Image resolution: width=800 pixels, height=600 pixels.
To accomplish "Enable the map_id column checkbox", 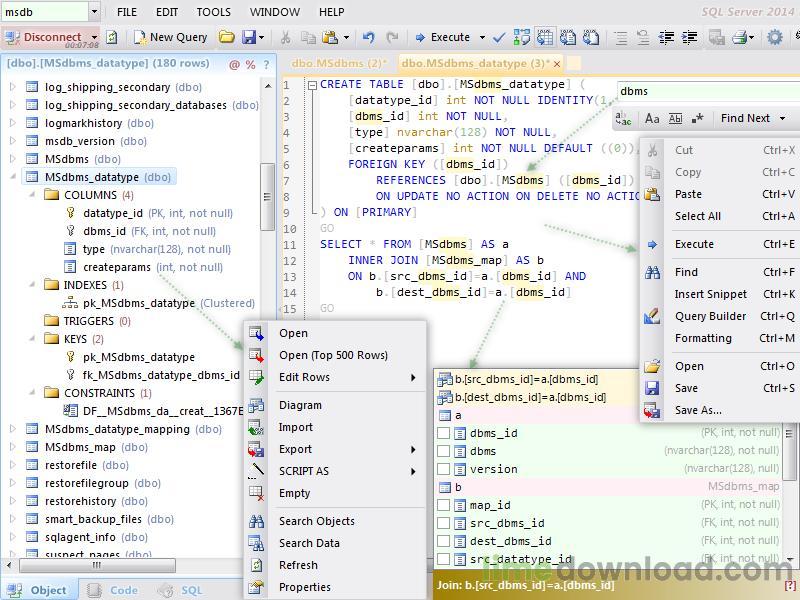I will coord(444,506).
